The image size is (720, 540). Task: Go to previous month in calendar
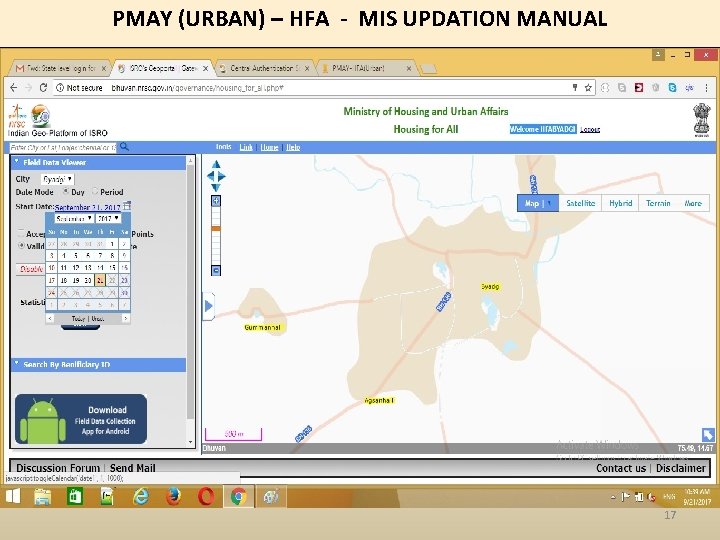[x=50, y=318]
